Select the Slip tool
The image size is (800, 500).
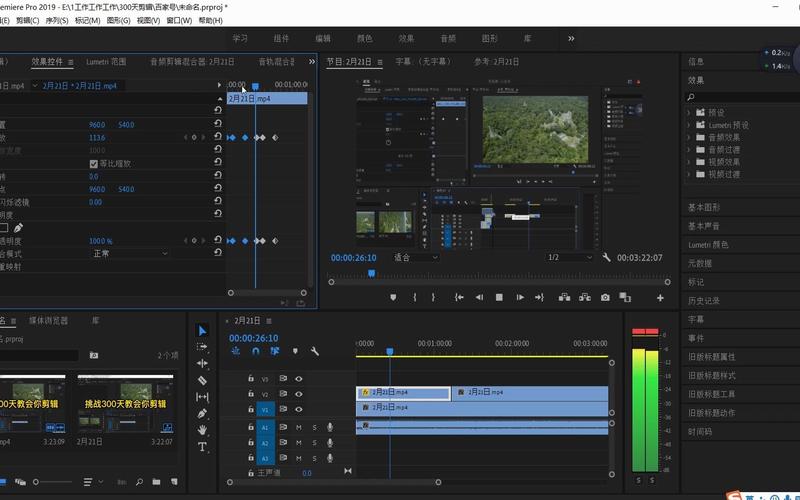tap(202, 396)
